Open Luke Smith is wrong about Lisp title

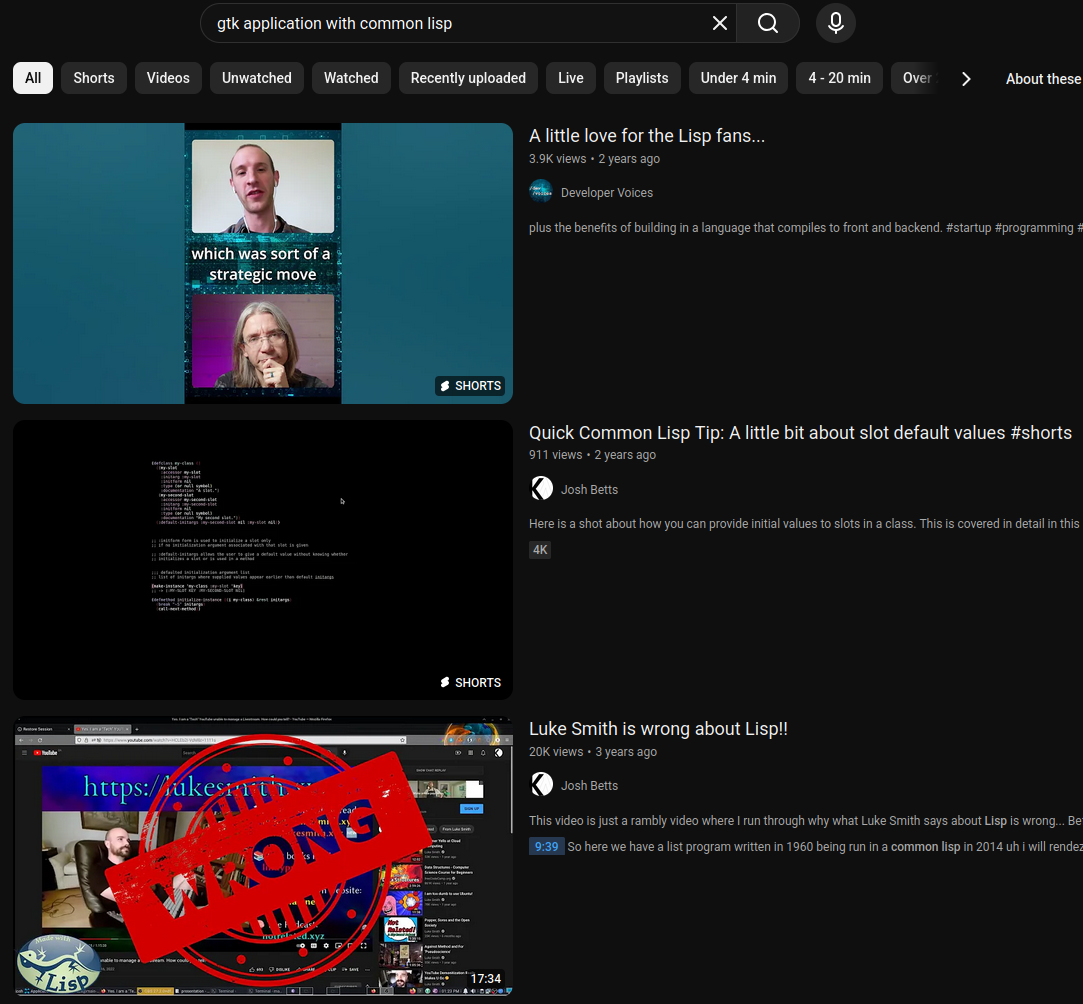tap(658, 728)
